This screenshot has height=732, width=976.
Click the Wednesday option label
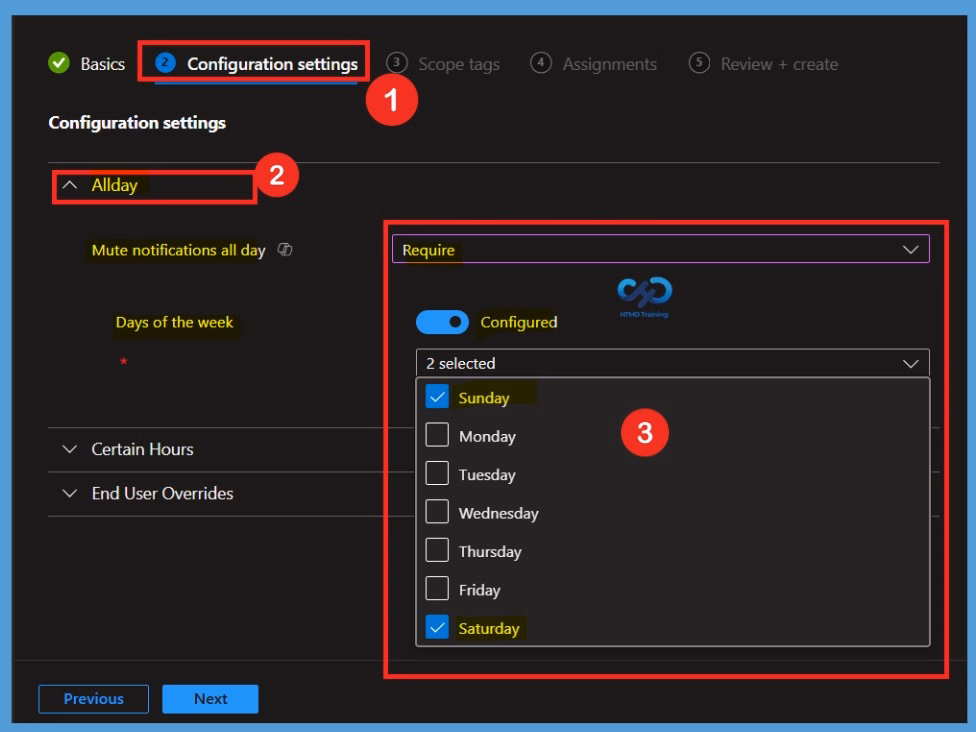pyautogui.click(x=499, y=513)
